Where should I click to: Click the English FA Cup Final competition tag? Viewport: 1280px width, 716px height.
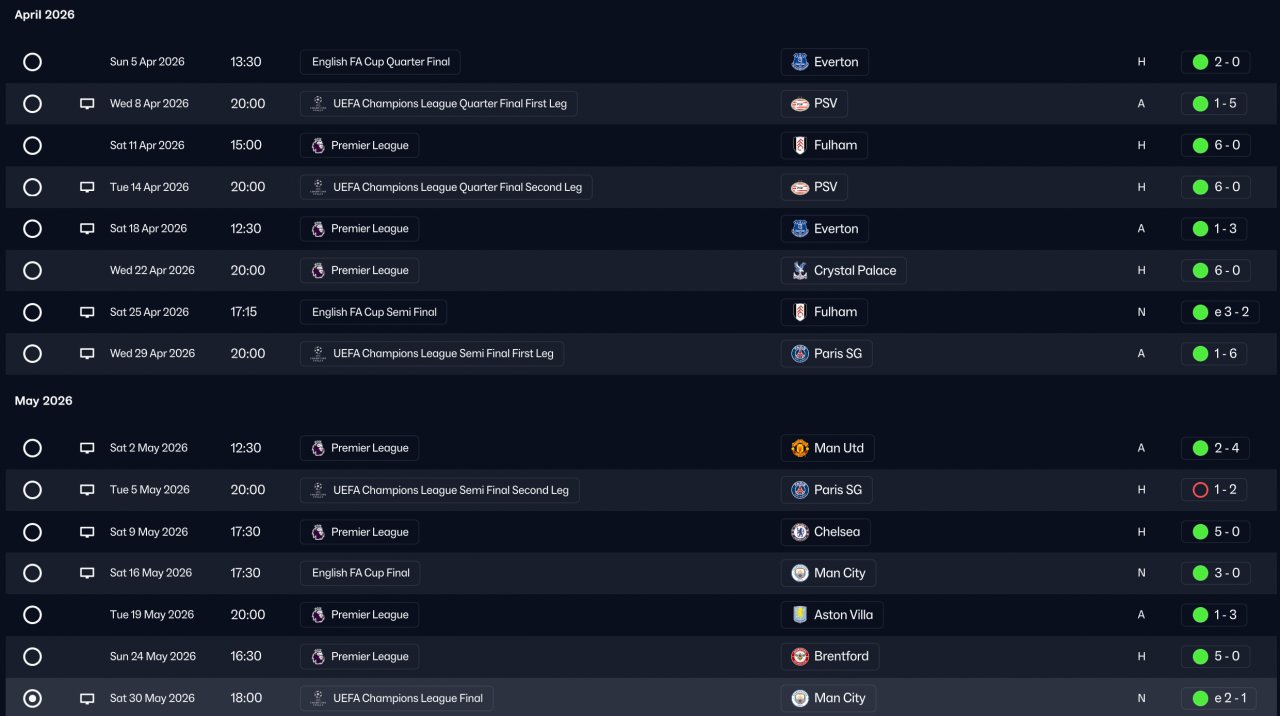click(360, 573)
